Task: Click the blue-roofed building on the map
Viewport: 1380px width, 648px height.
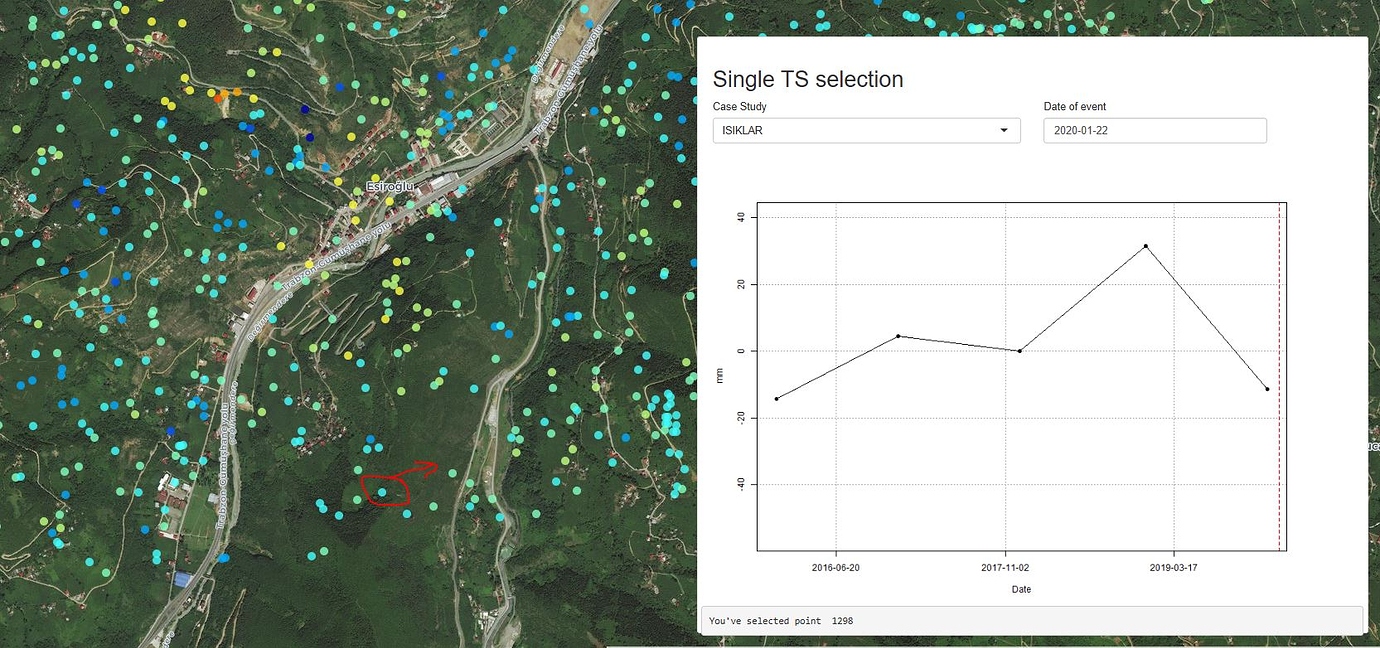Action: click(182, 579)
